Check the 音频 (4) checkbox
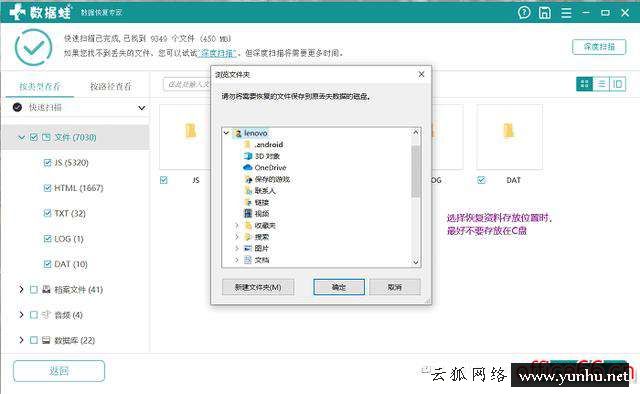The height and width of the screenshot is (394, 640). (34, 315)
